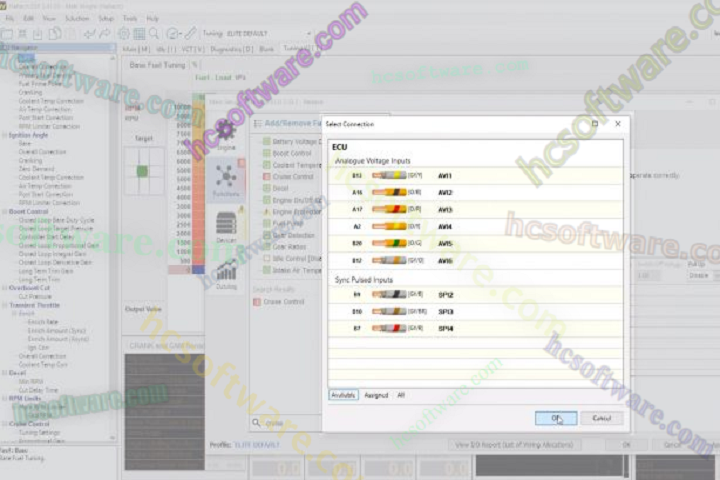Image resolution: width=720 pixels, height=480 pixels.
Task: Select Controller Start Delay tree item
Action: (x=46, y=237)
